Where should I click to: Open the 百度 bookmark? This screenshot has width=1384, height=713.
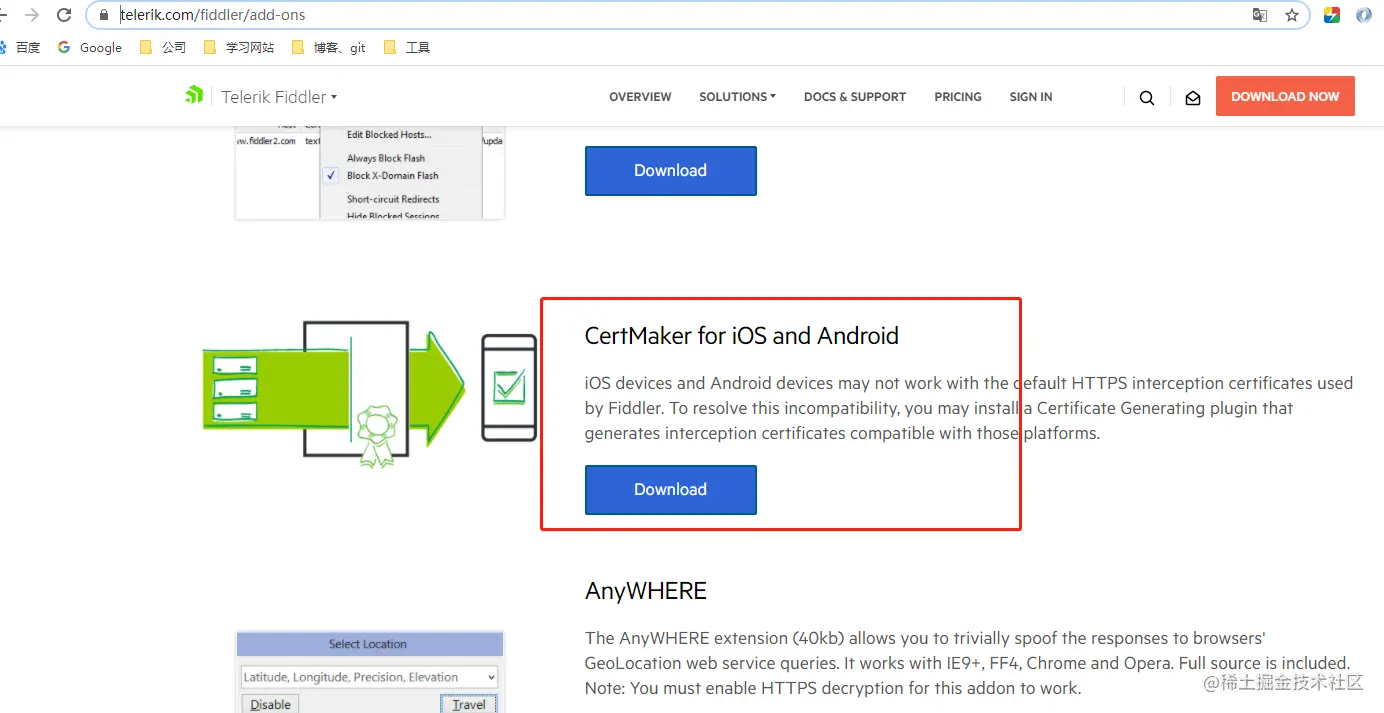(x=20, y=47)
